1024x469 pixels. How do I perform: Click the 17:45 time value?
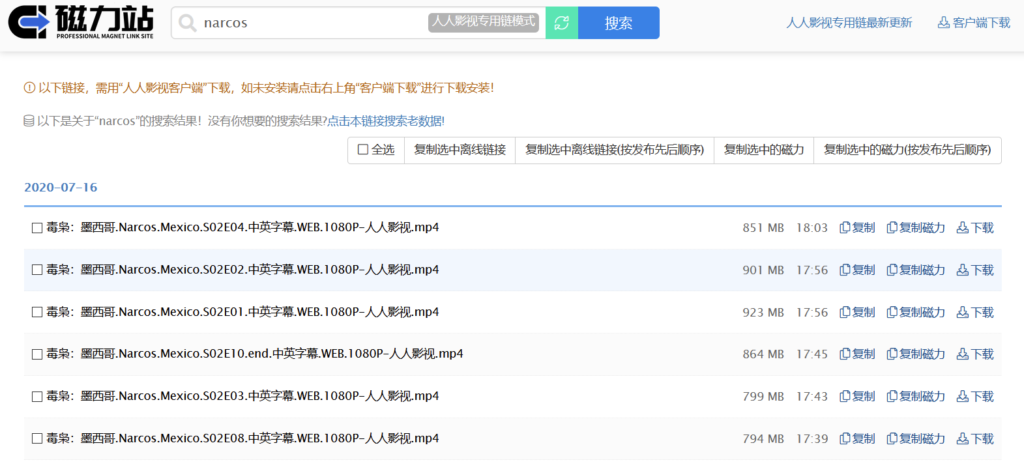pos(812,354)
